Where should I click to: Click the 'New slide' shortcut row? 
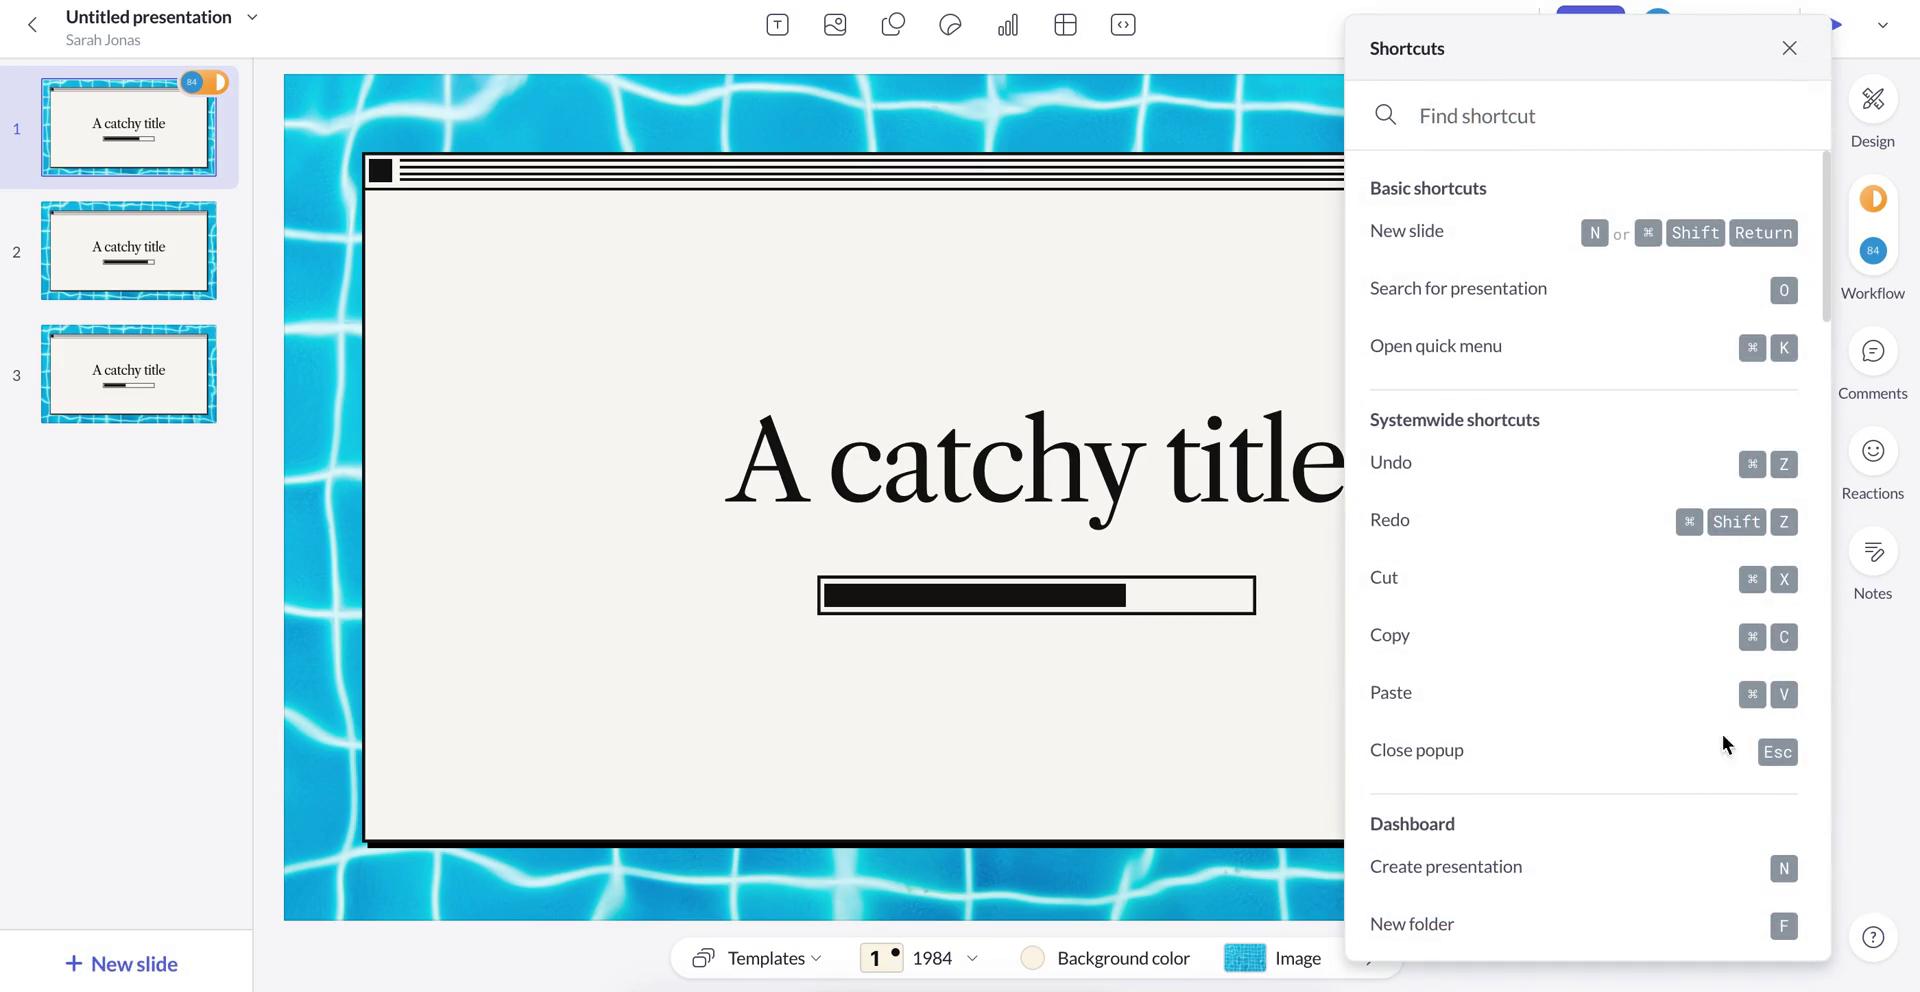tap(1583, 232)
